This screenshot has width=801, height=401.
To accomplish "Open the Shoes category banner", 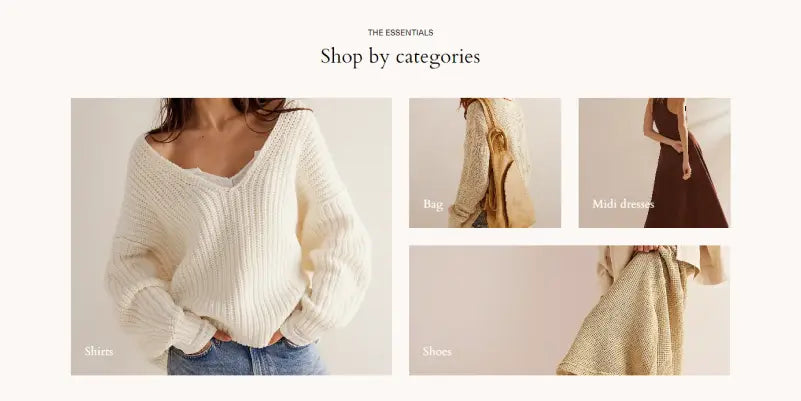I will pyautogui.click(x=569, y=310).
